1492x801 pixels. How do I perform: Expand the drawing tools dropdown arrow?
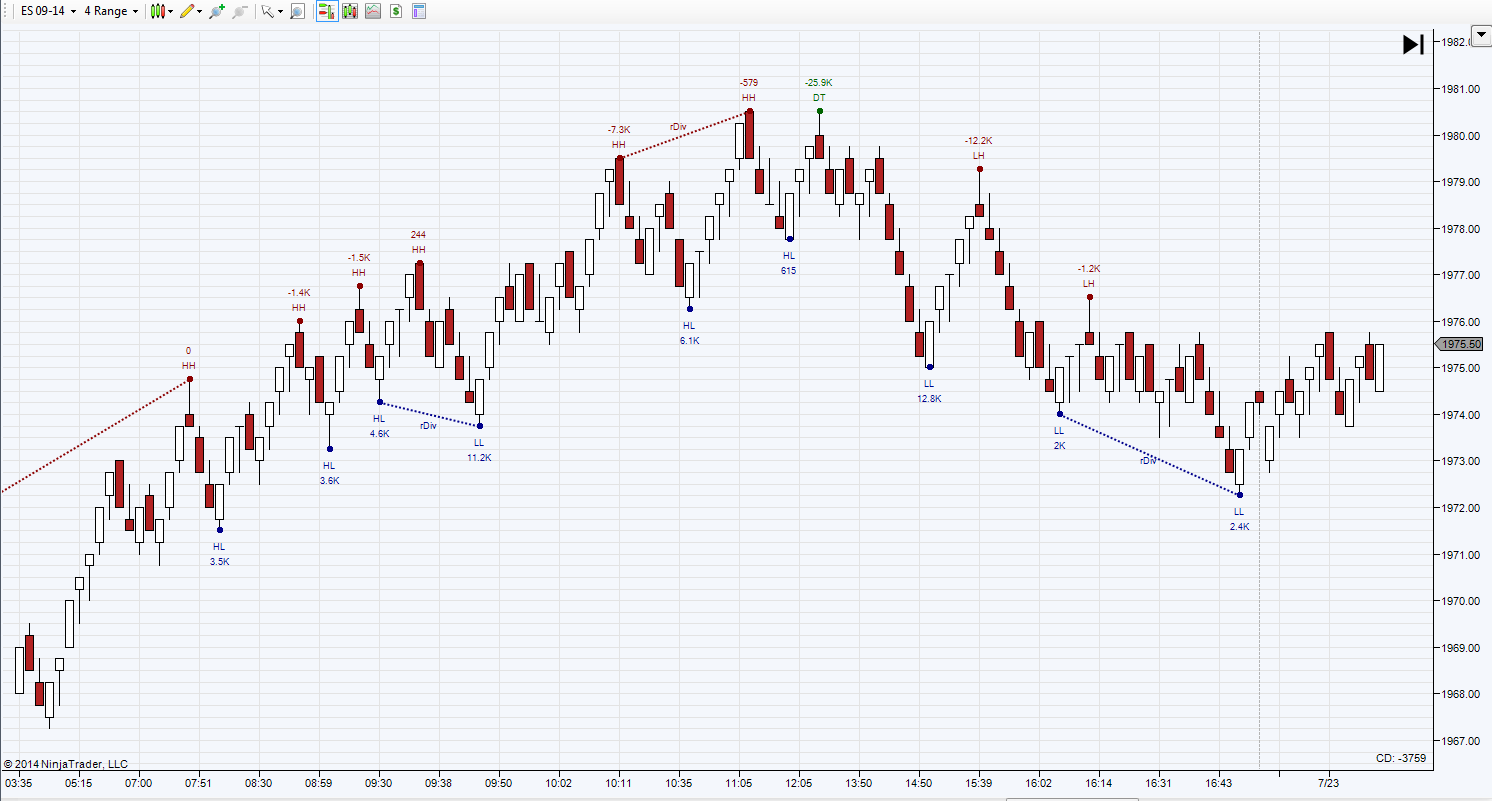pos(200,11)
